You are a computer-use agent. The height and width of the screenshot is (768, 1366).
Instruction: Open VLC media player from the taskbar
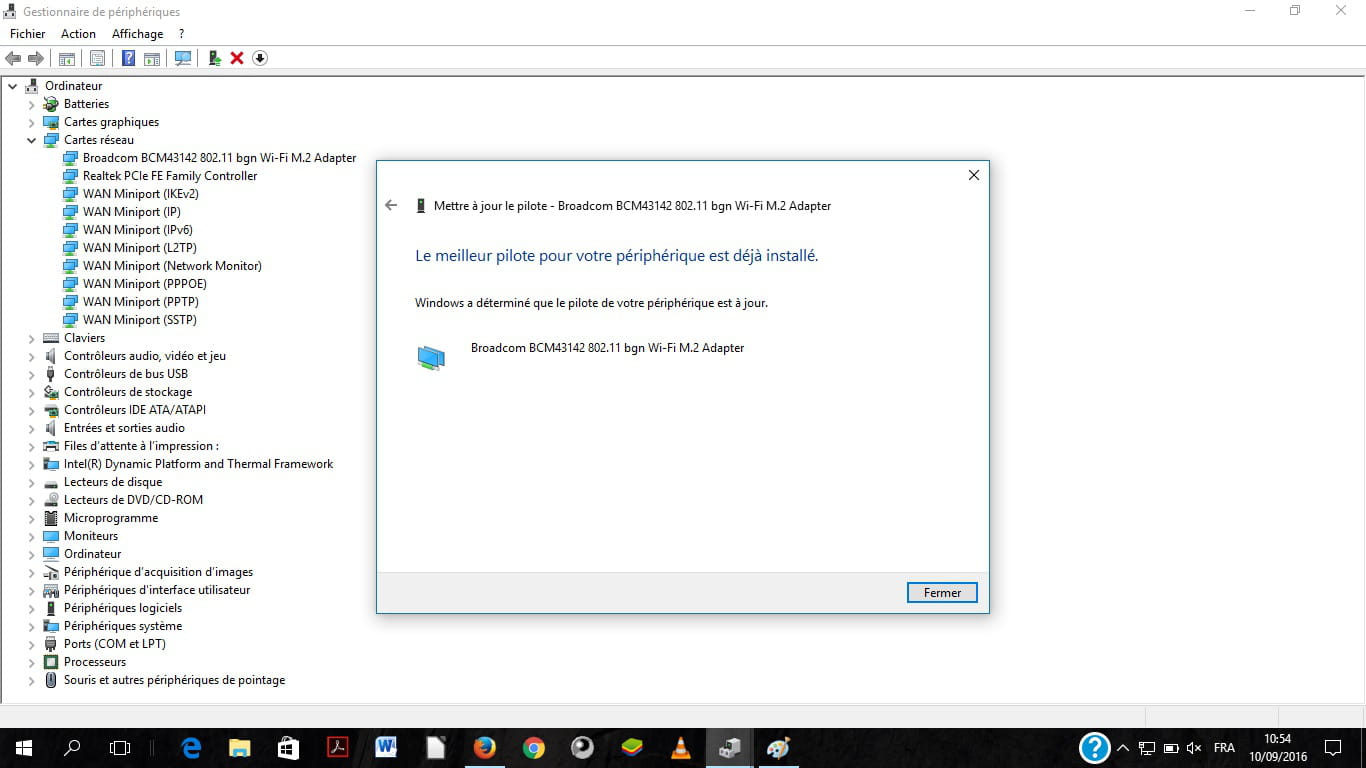tap(680, 747)
